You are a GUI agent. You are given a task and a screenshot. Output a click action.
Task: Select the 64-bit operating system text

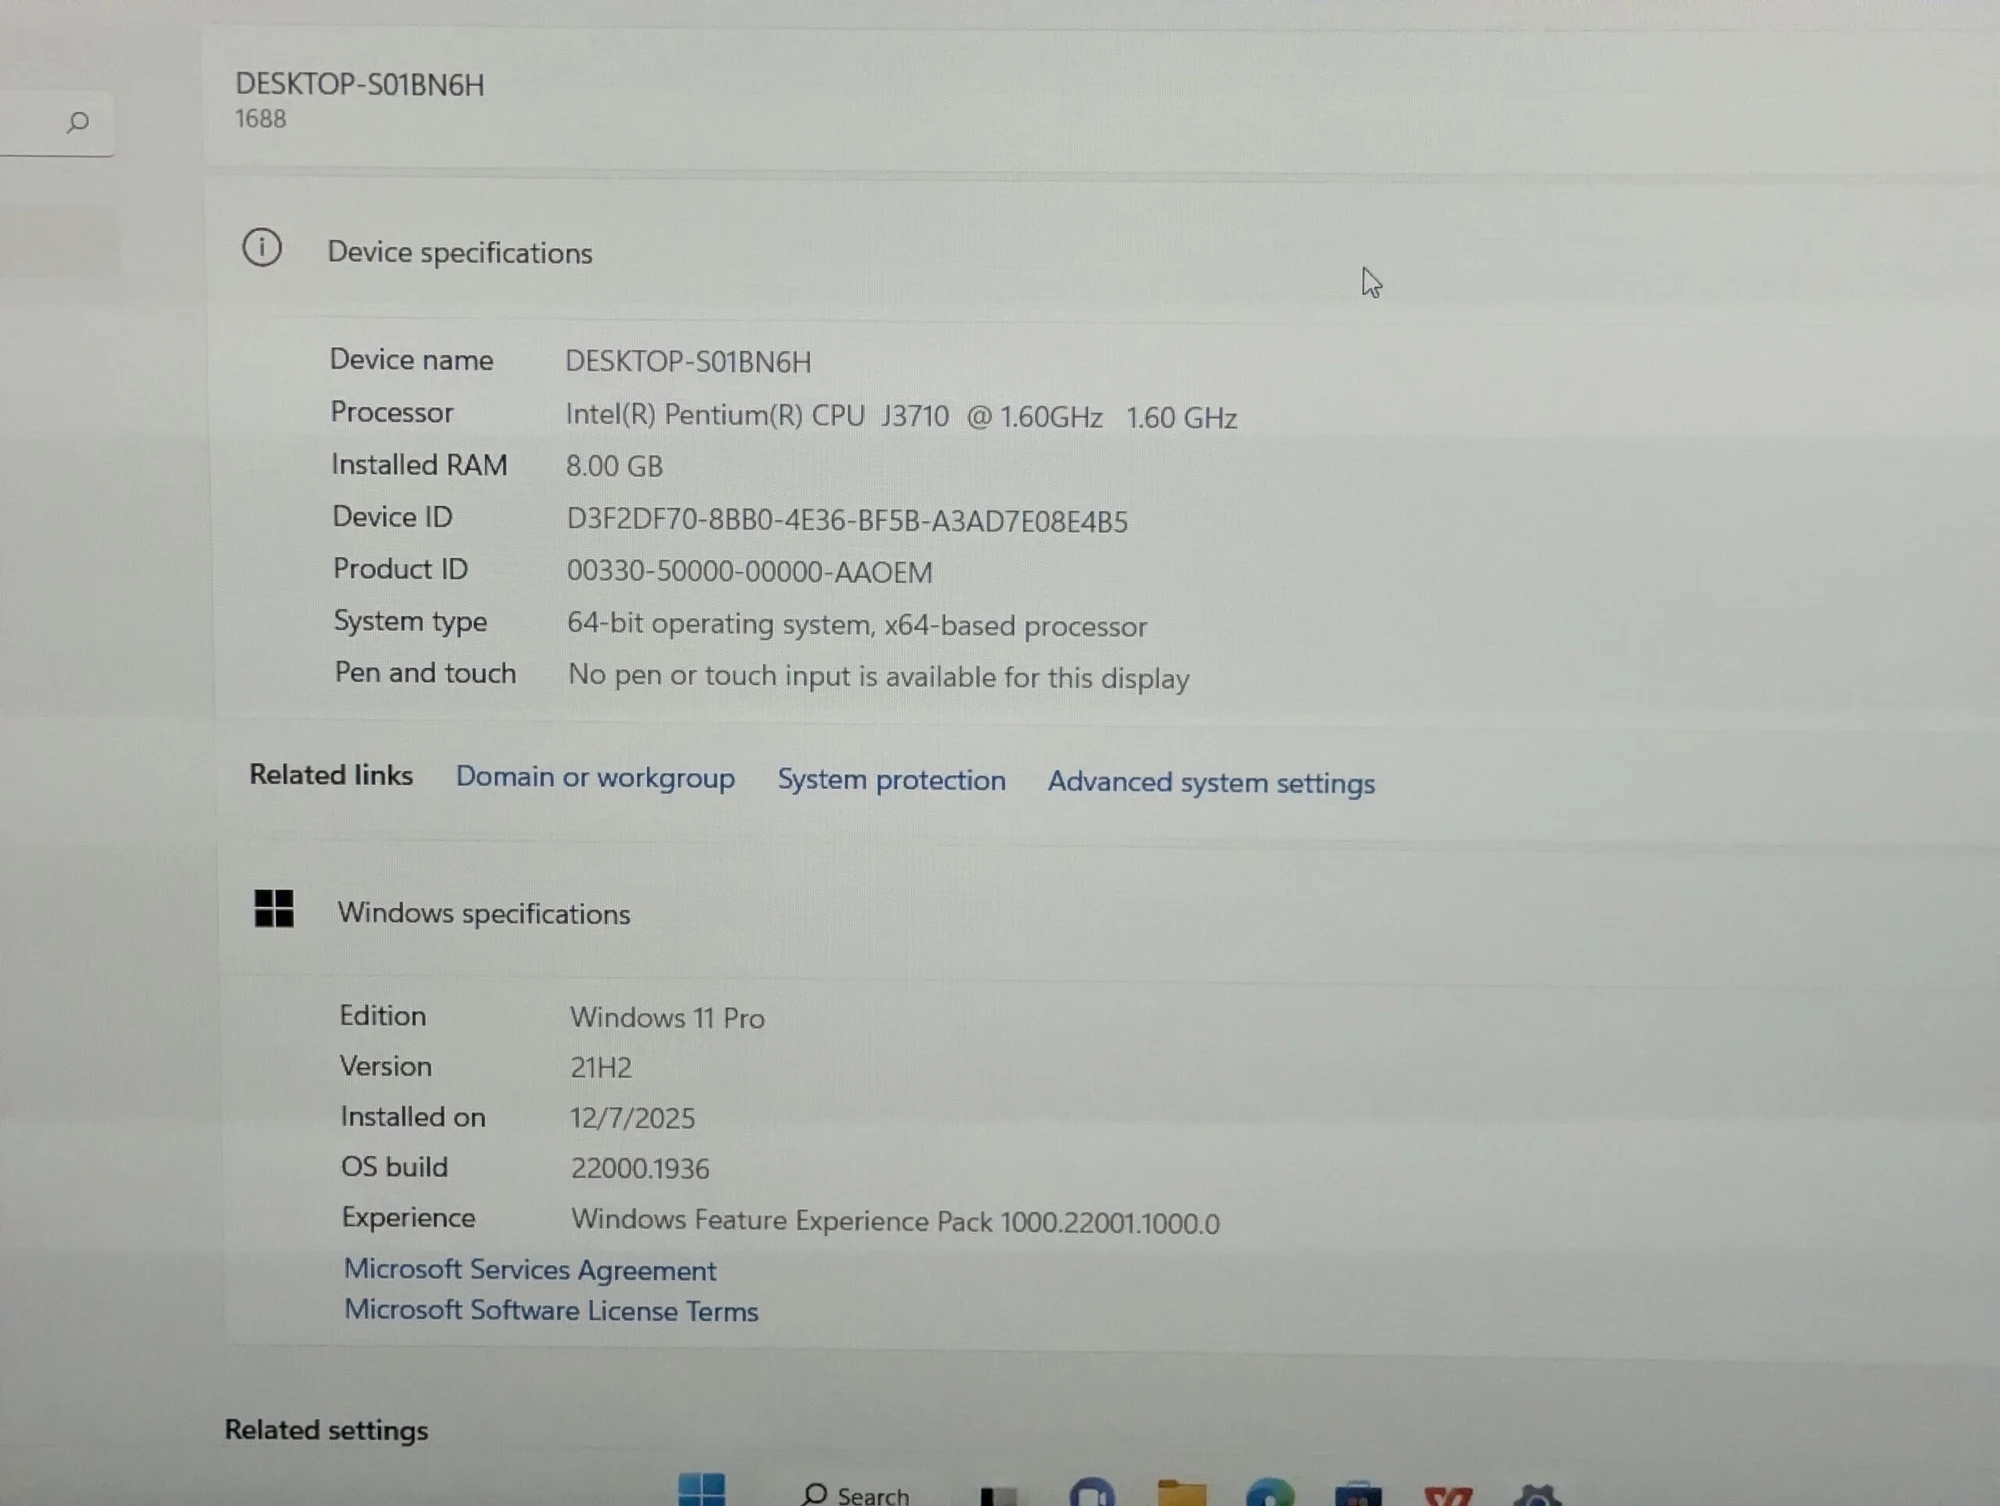point(857,625)
